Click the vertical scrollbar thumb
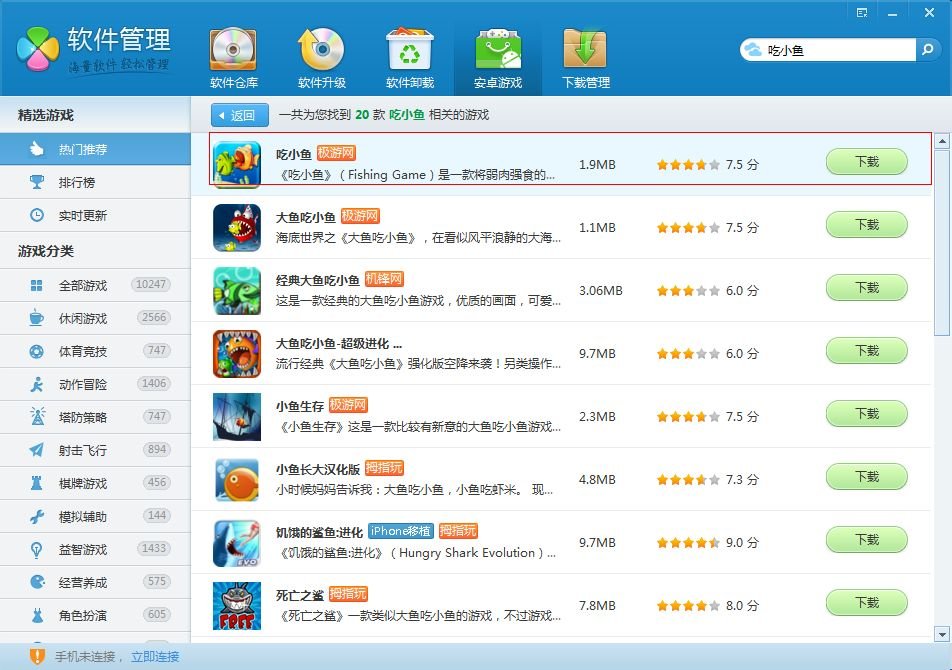The height and width of the screenshot is (670, 952). click(942, 242)
